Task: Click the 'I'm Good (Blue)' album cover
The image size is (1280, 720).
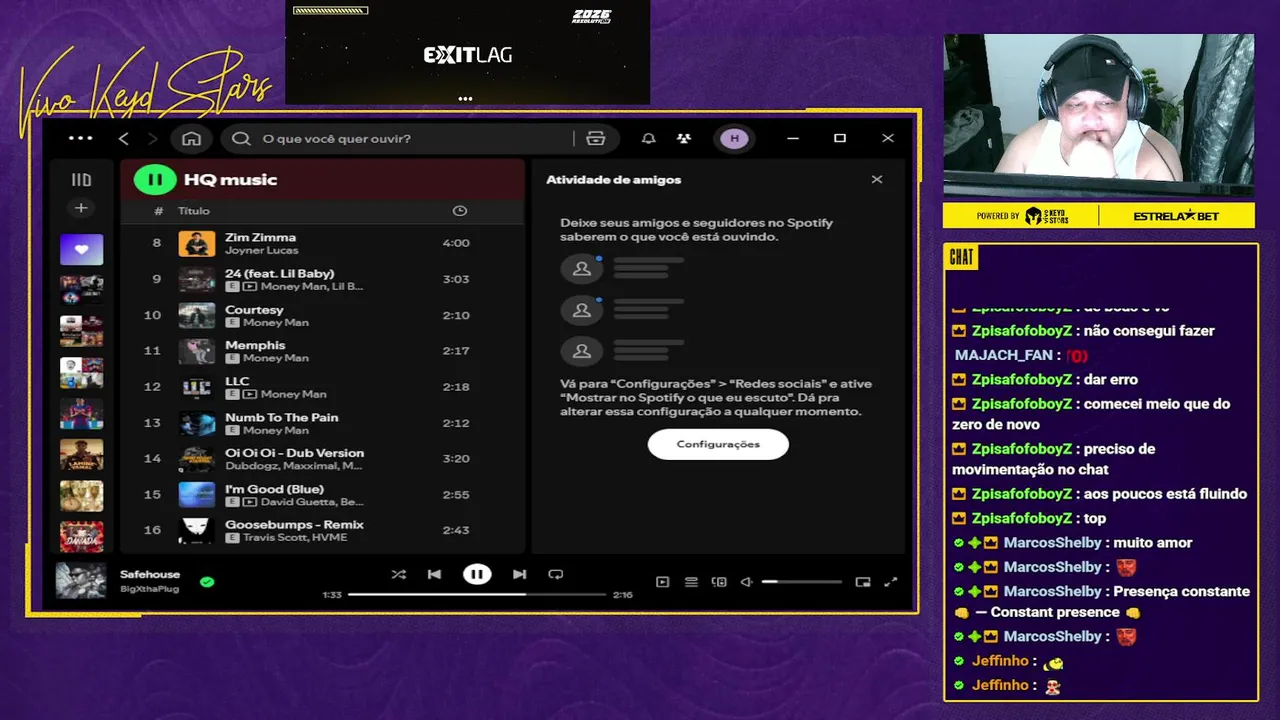Action: 197,495
